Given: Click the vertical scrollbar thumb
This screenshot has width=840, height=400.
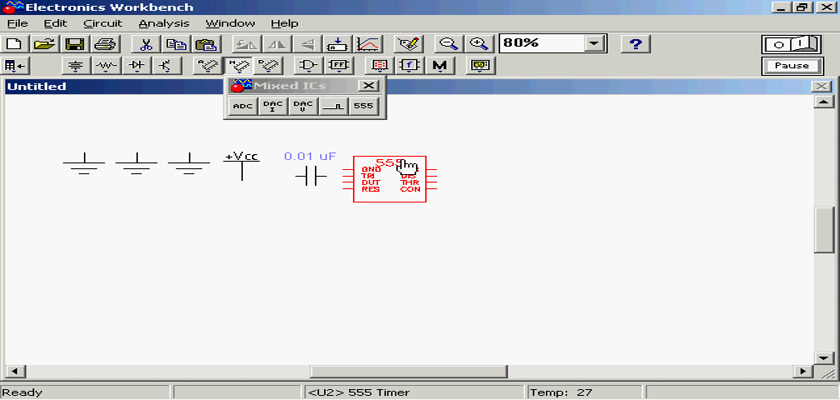Looking at the screenshot, I should (x=823, y=230).
